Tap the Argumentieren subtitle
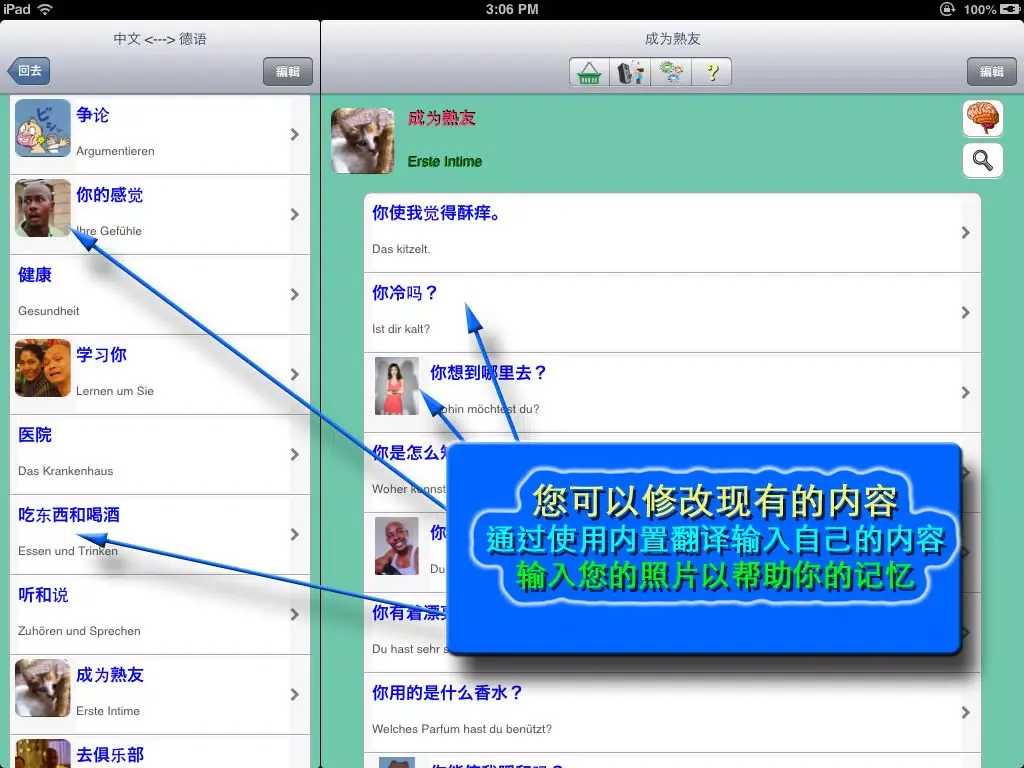Viewport: 1024px width, 768px height. tap(115, 151)
